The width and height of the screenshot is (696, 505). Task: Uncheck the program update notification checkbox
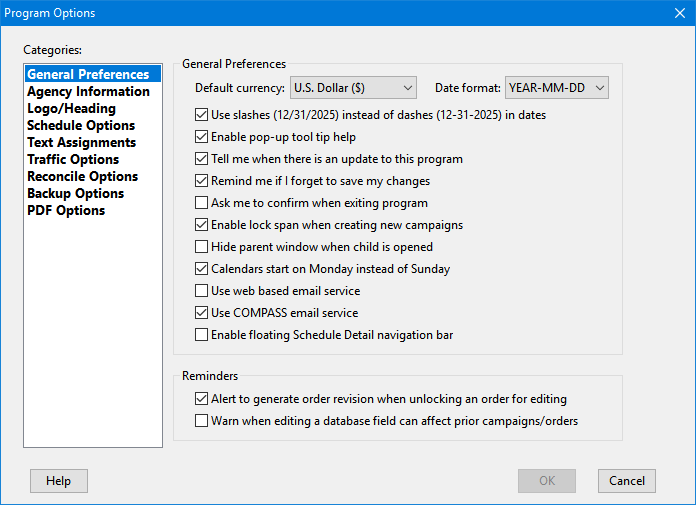click(202, 159)
